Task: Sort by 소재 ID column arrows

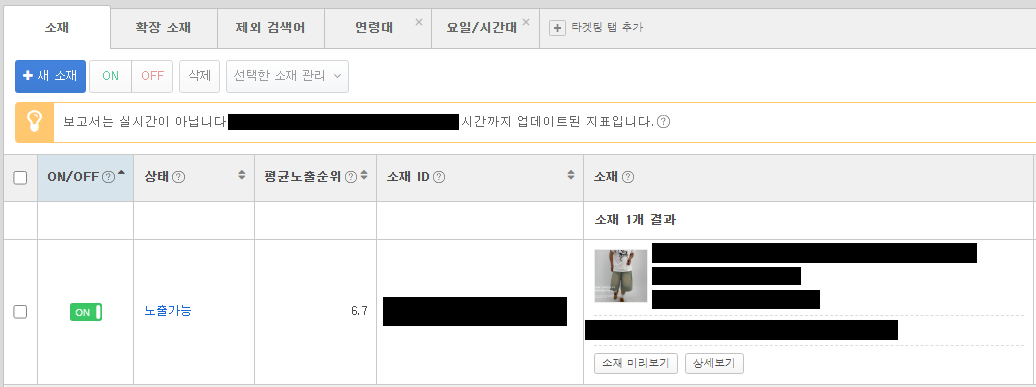Action: point(571,176)
